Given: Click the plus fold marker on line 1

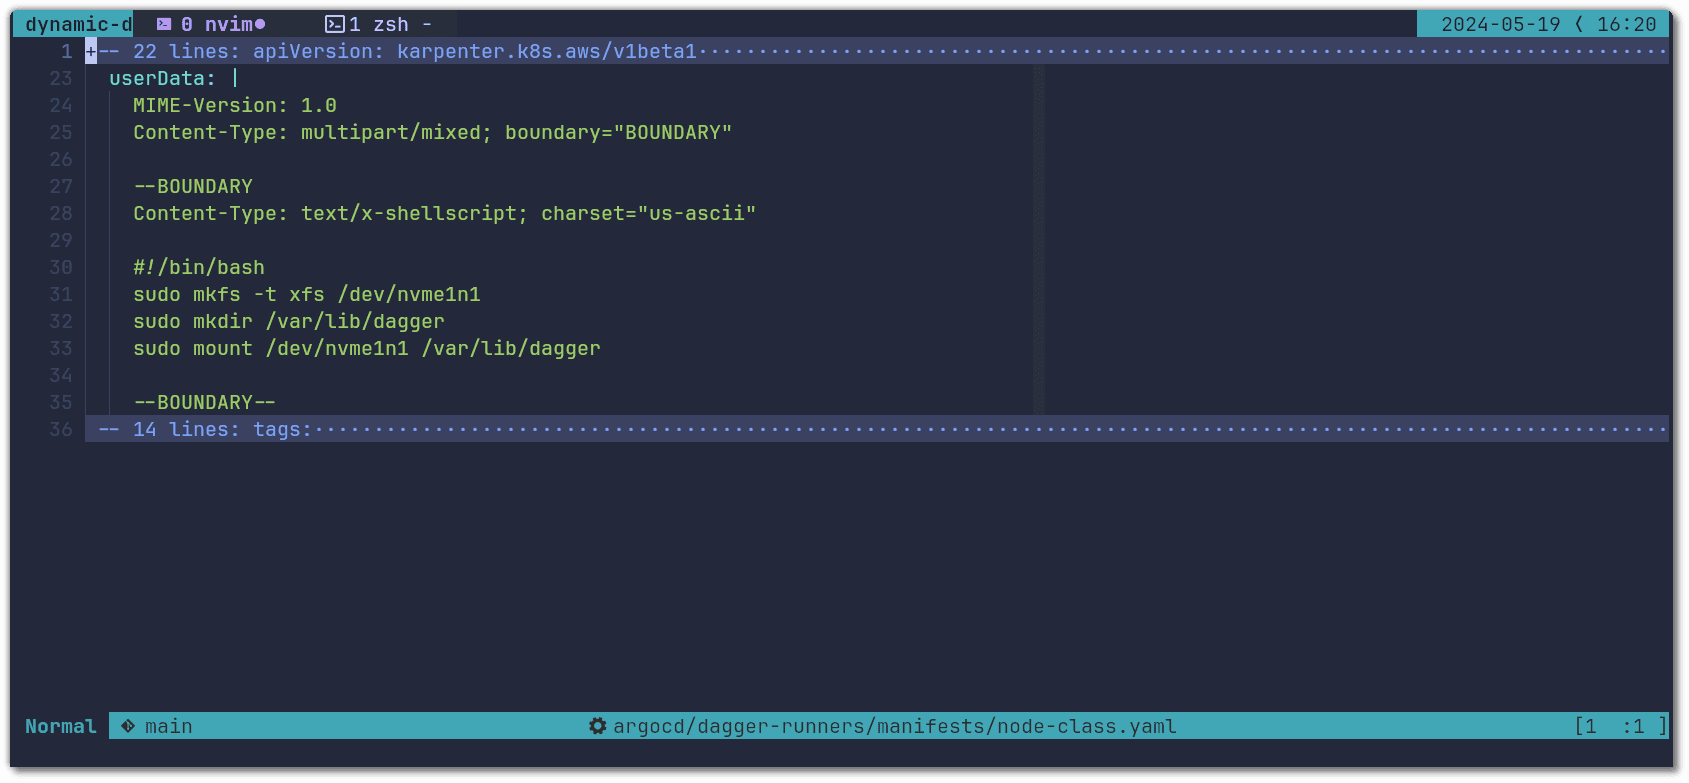Looking at the screenshot, I should point(91,51).
